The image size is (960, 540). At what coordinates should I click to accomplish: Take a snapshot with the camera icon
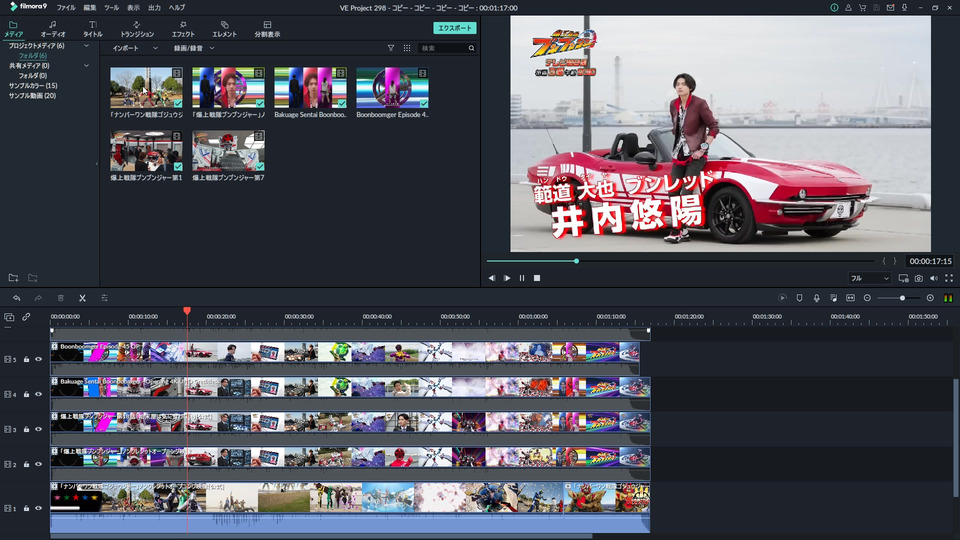(918, 279)
